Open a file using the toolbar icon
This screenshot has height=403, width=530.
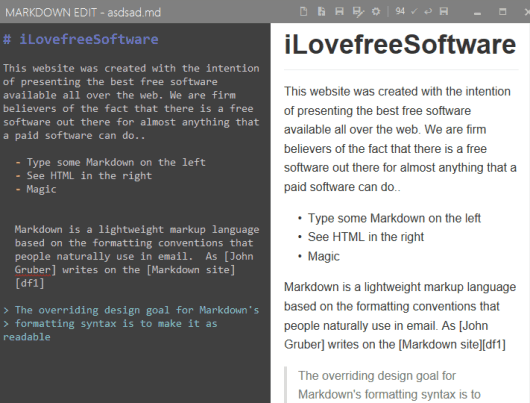tap(321, 12)
